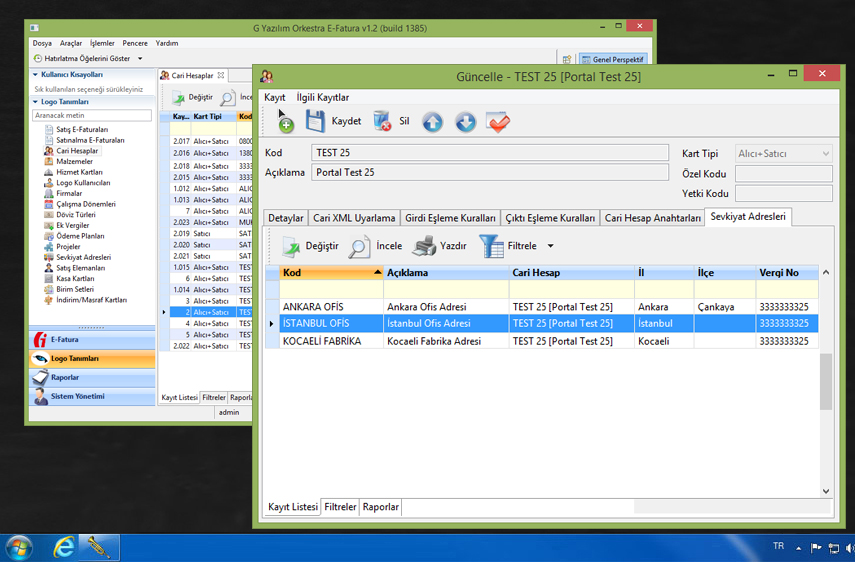Open the Filtrele dropdown arrow
Screen dimensions: 855x562
pos(550,246)
